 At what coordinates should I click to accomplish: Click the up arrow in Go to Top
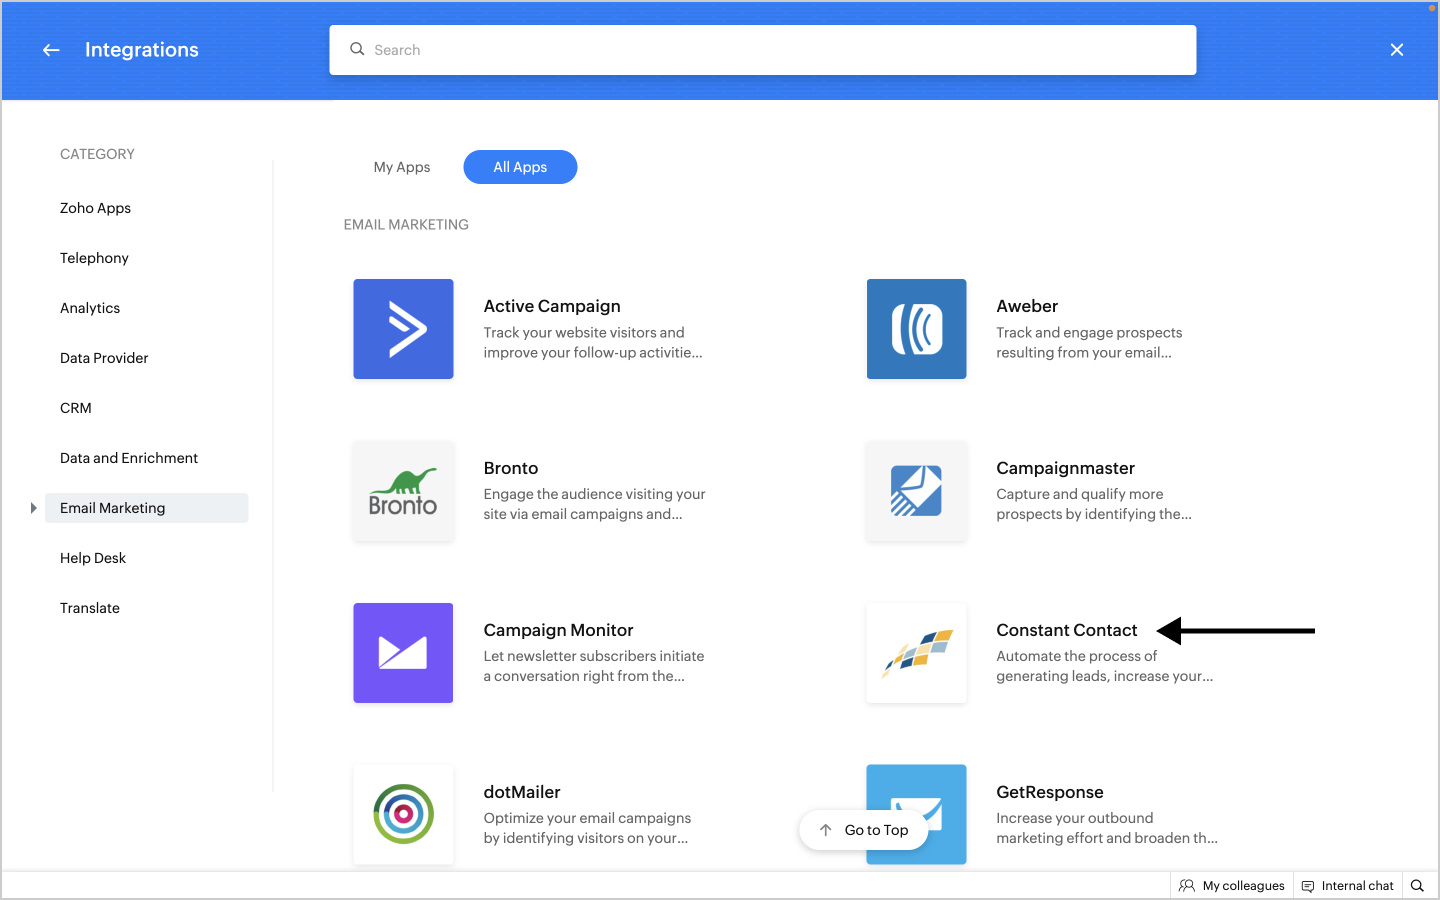[x=825, y=830]
